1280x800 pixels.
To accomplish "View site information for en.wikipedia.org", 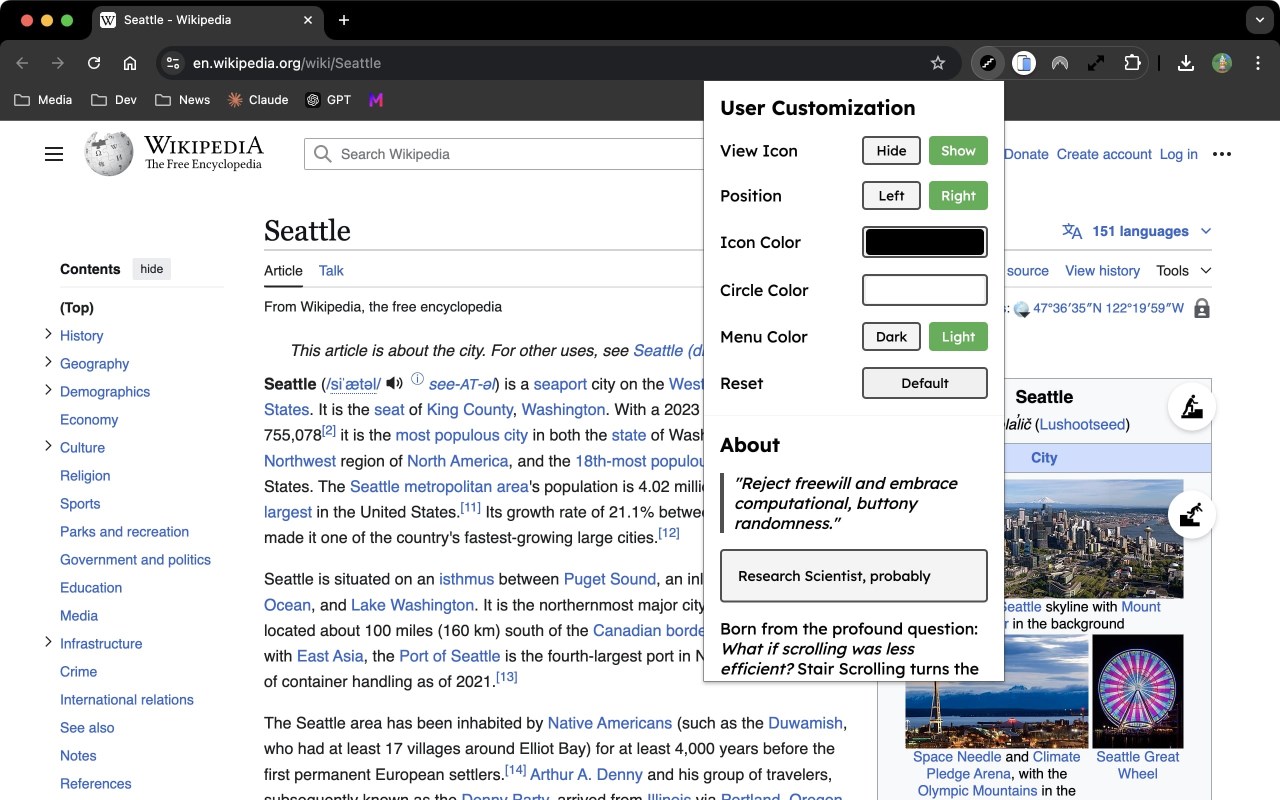I will tap(173, 63).
